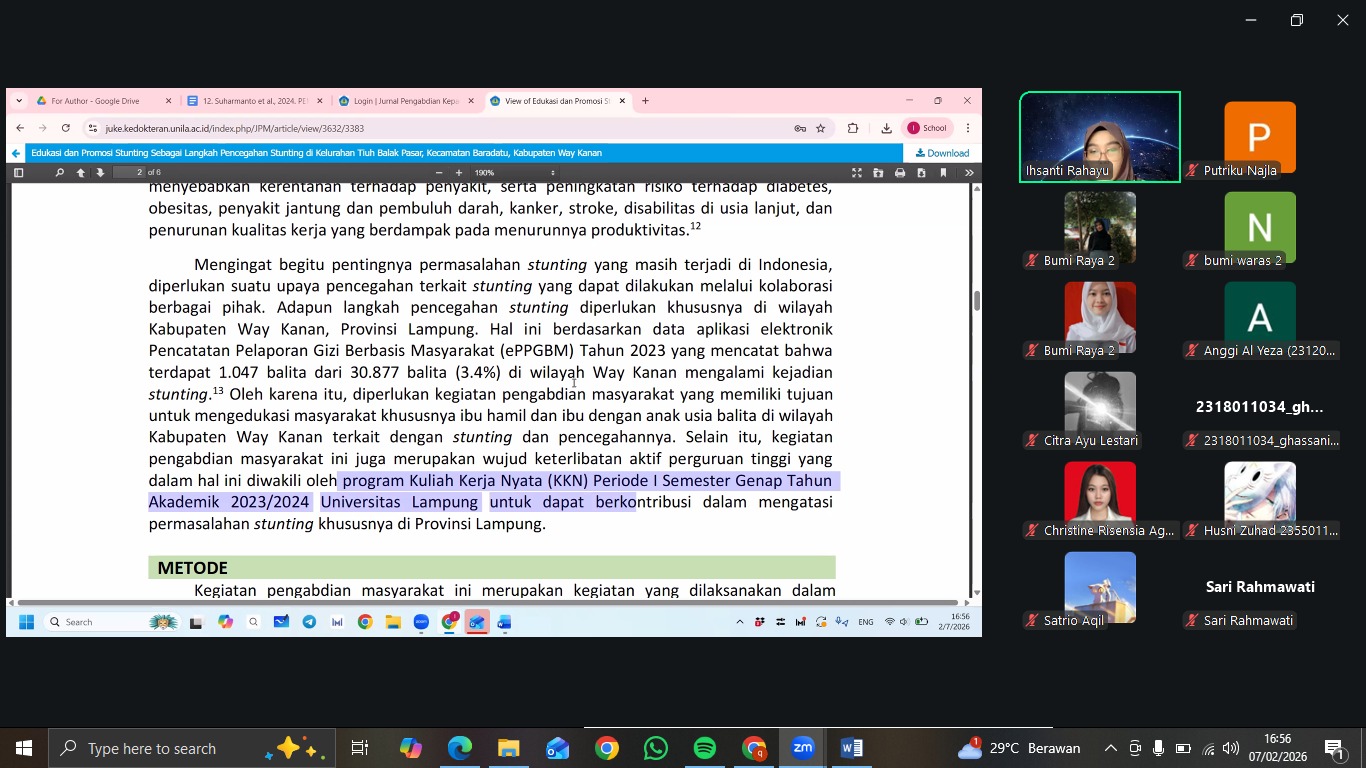Open the find-in-document search tool
Image resolution: width=1366 pixels, height=768 pixels.
59,173
